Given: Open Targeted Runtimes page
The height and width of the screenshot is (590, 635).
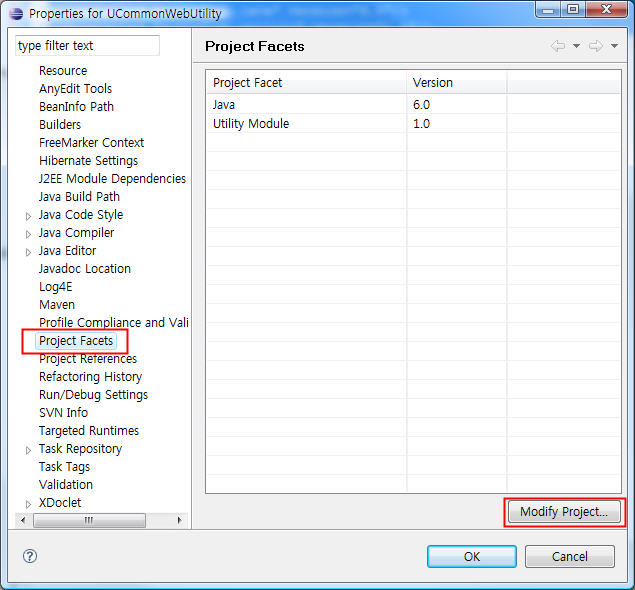Looking at the screenshot, I should point(89,430).
